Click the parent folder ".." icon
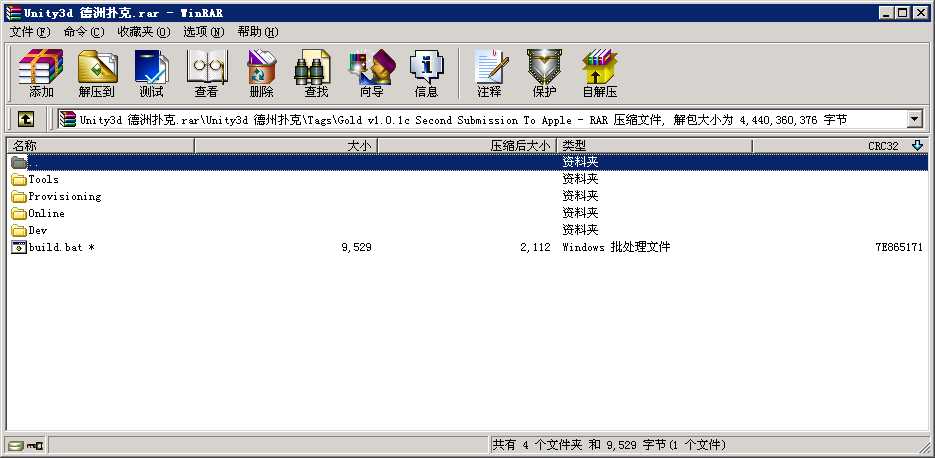Screen dimensions: 935x458 click(x=19, y=162)
